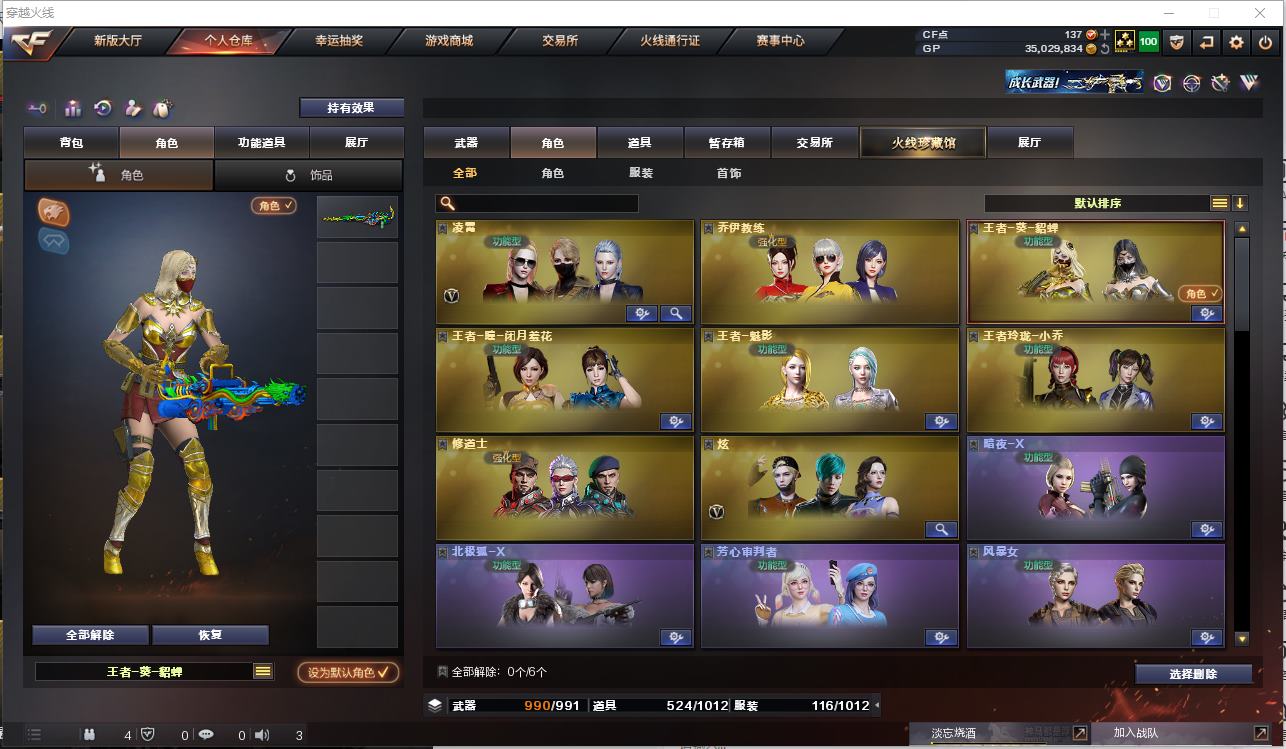
Task: Open the settings gear in the top bar
Action: 1237,42
